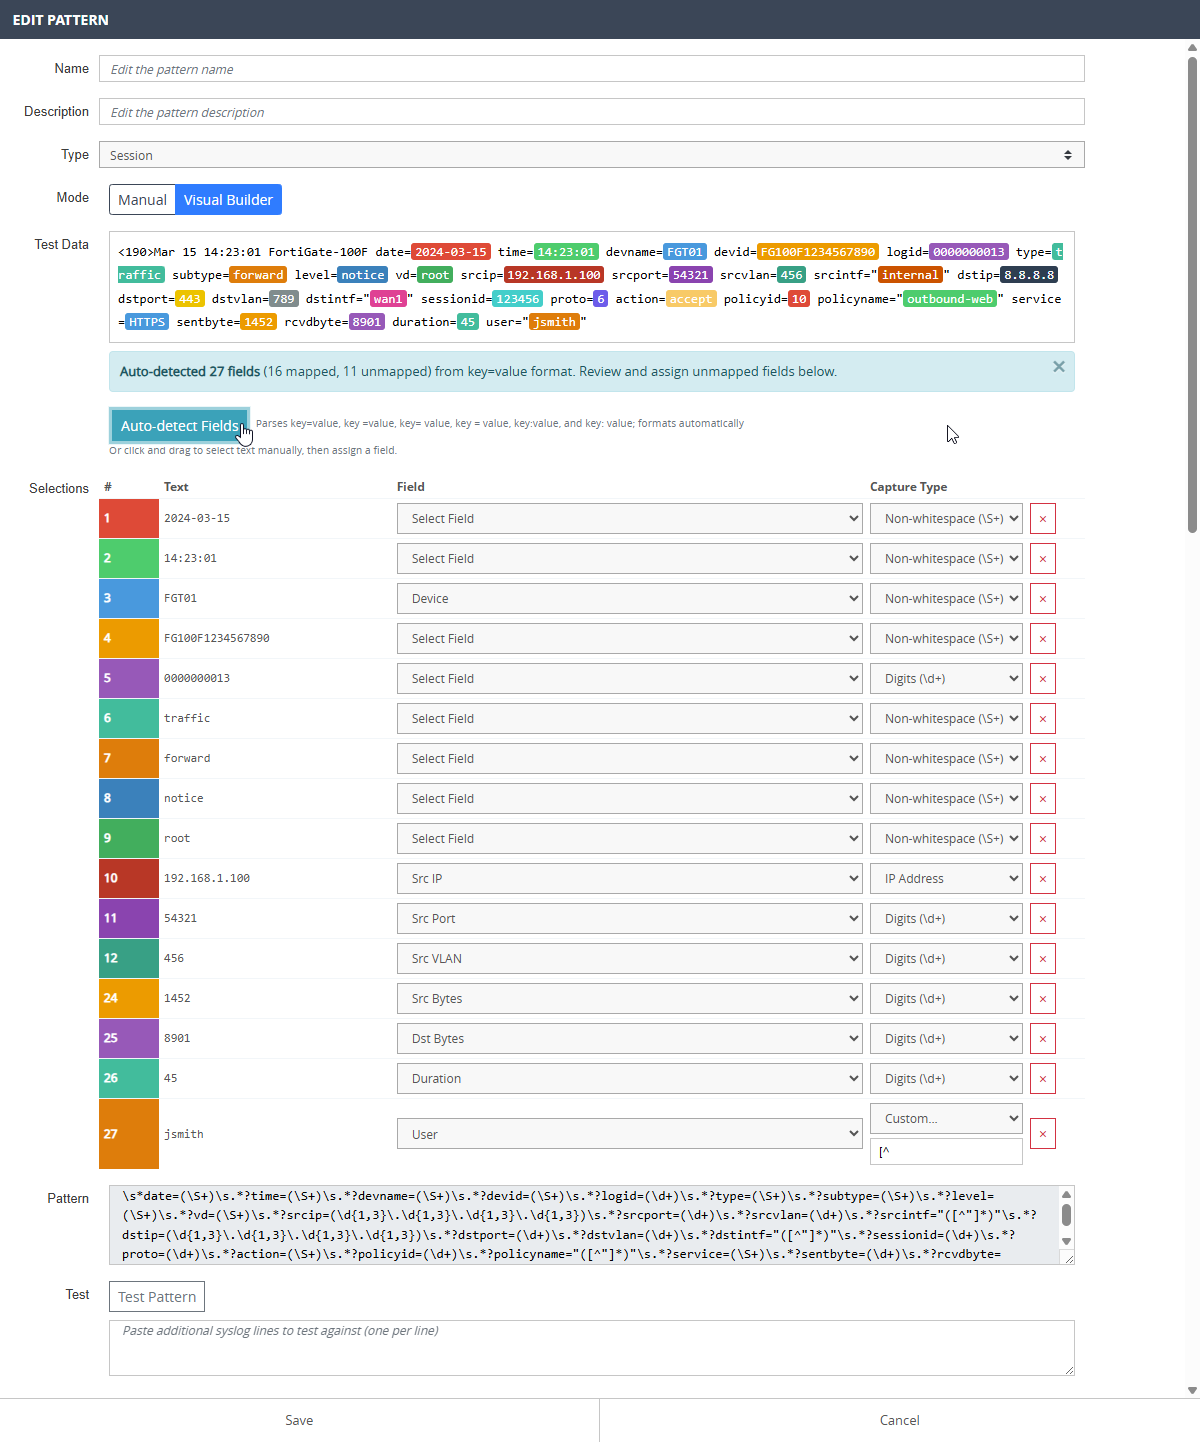Open Field dropdown showing Dst Bytes
This screenshot has width=1201, height=1442.
click(x=630, y=1039)
